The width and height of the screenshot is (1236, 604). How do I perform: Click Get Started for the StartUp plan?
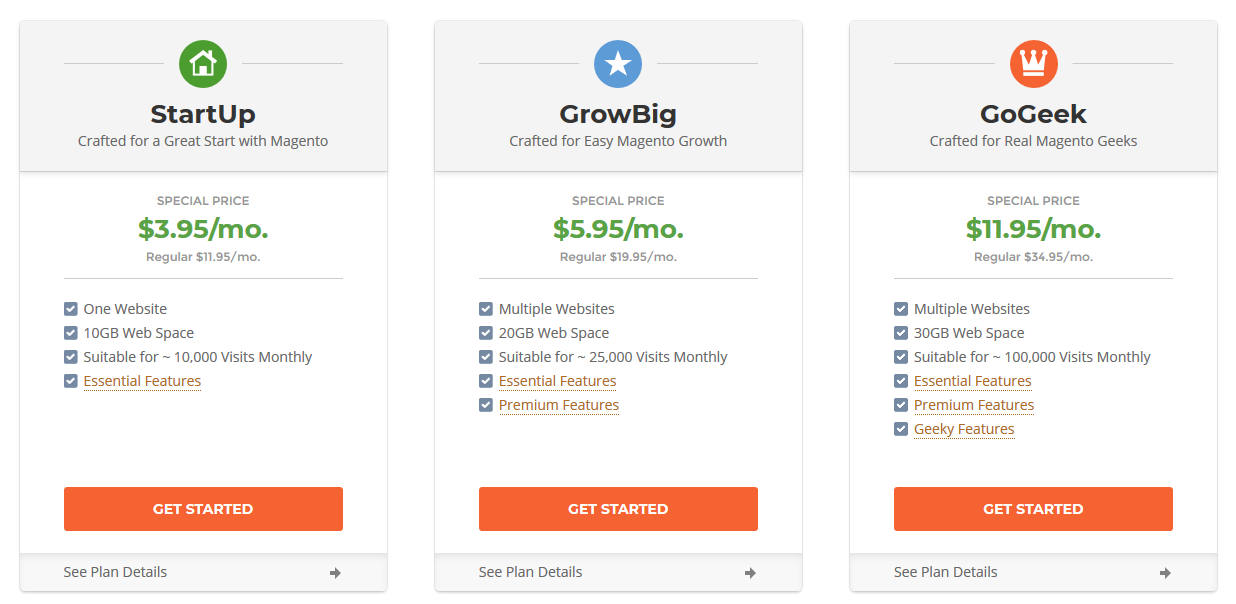[203, 509]
